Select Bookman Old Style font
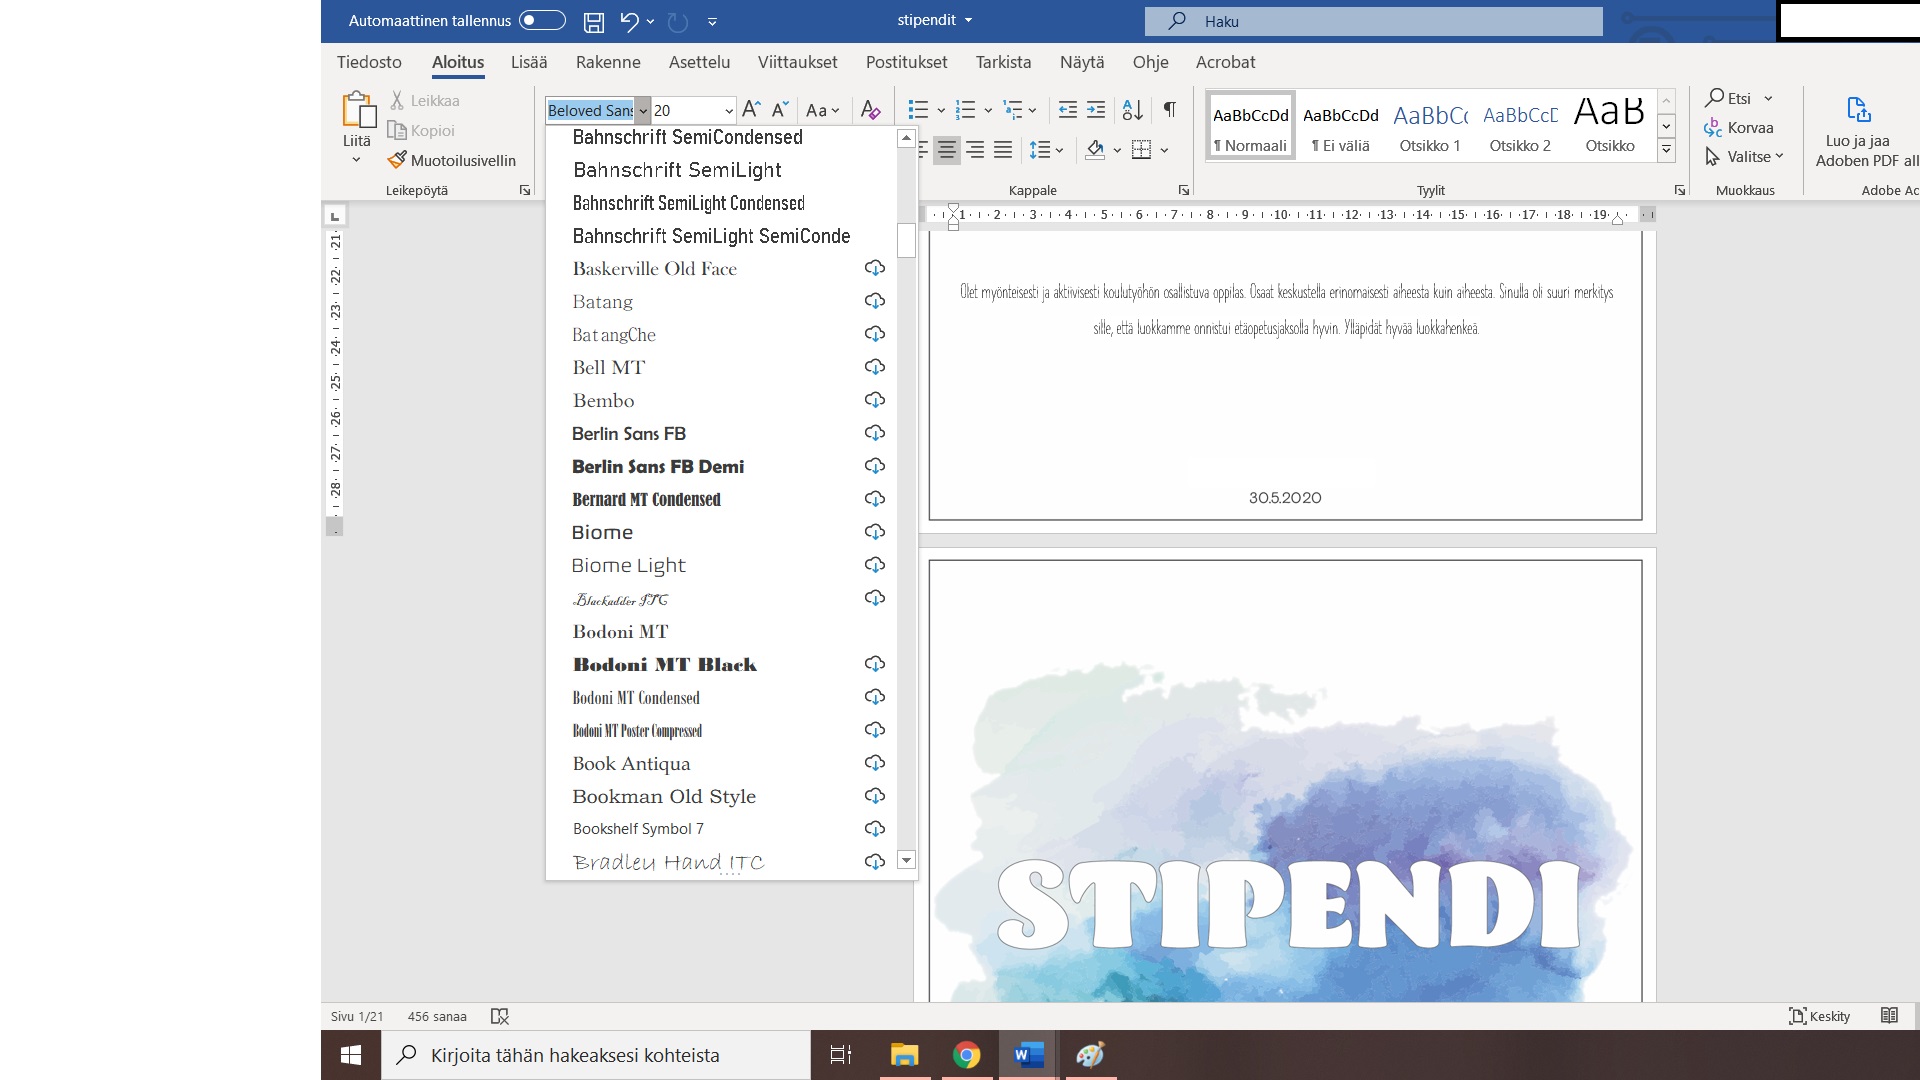 [x=664, y=797]
